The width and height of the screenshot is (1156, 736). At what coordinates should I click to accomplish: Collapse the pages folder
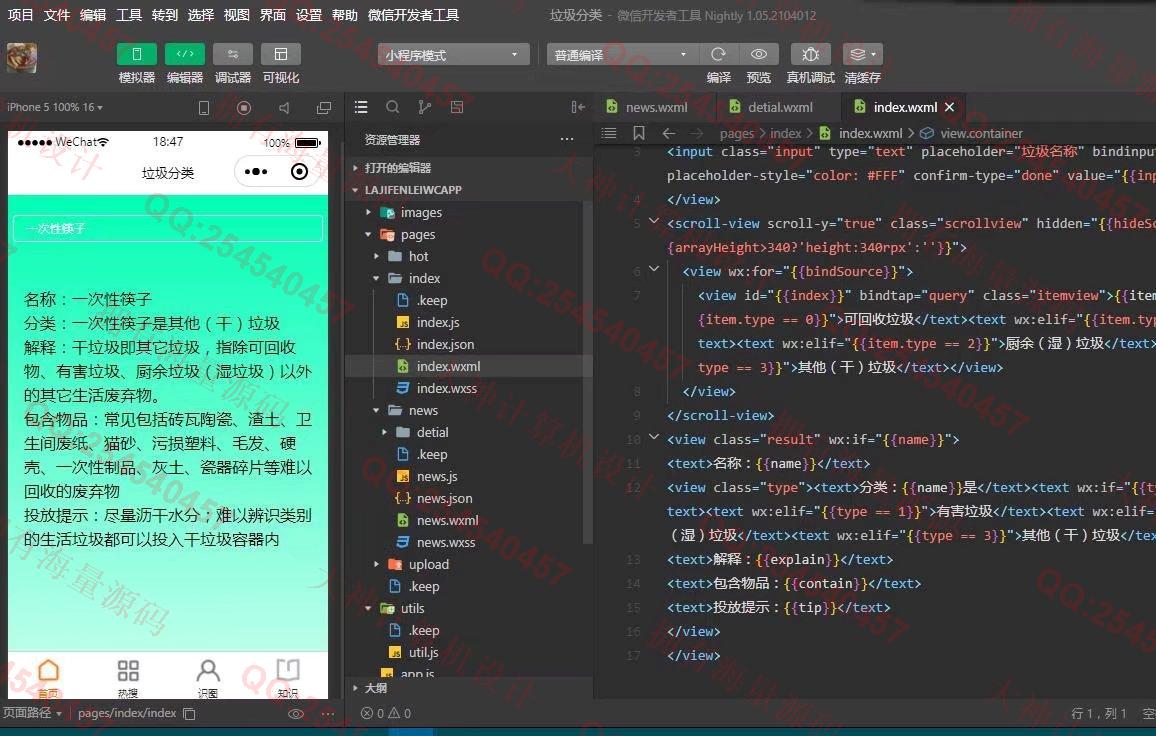click(469, 235)
